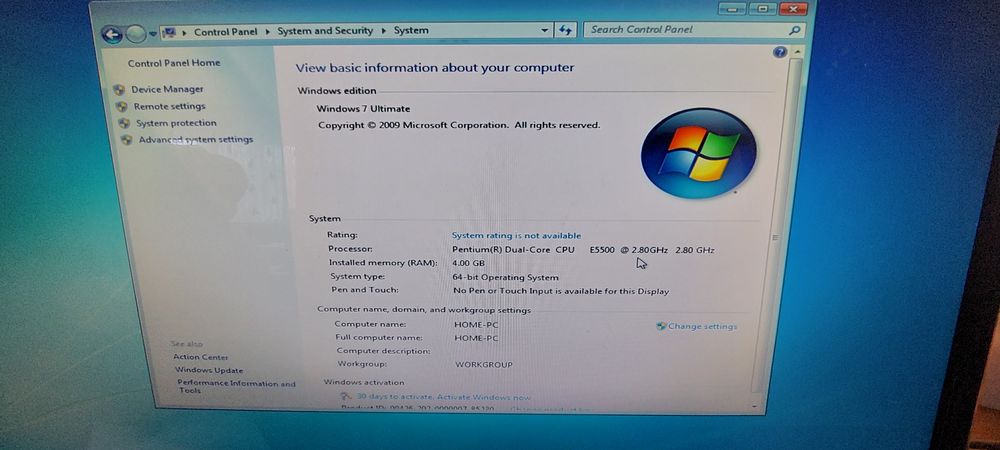
Task: Click the key icon by activation link
Action: click(346, 396)
